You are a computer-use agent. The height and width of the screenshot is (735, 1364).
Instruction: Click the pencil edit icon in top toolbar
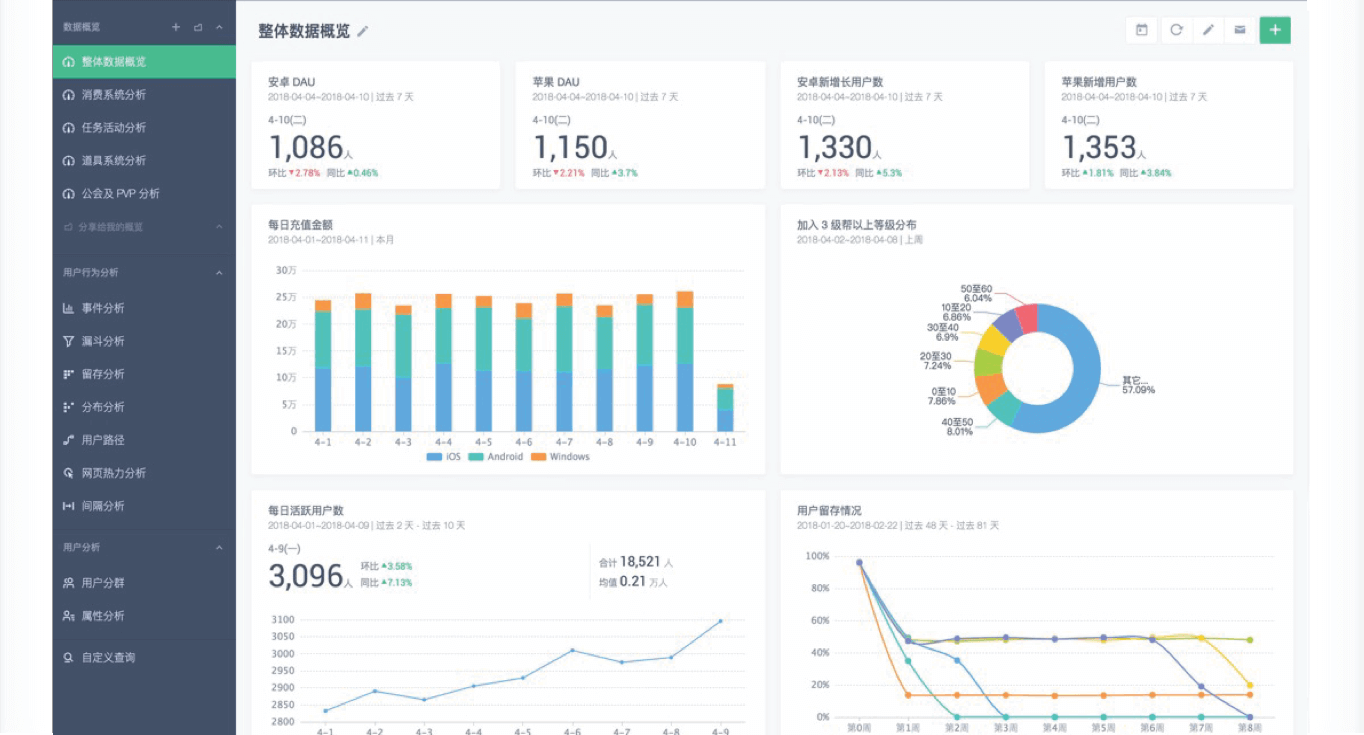[x=1208, y=30]
